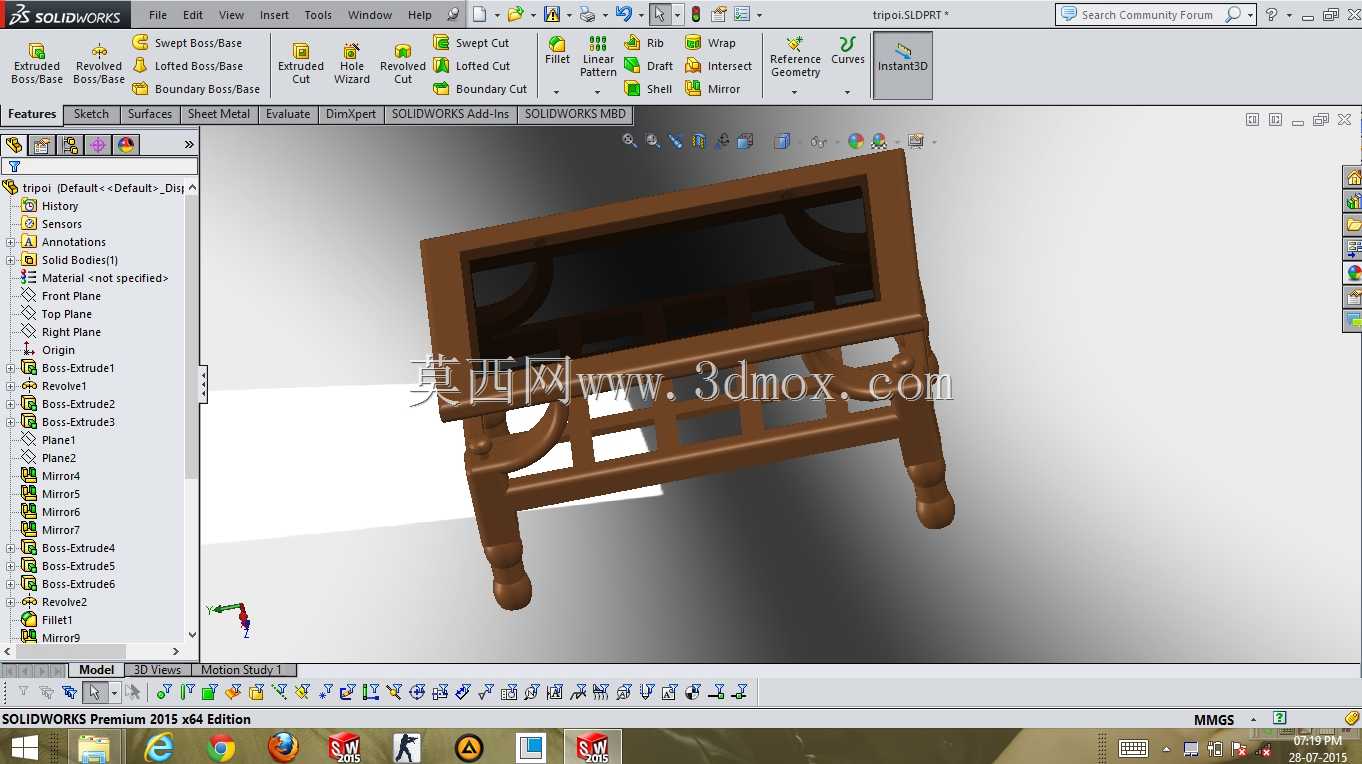Screen dimensions: 1362x764
Task: Expand the Boss-Extrude1 feature node
Action: point(11,368)
